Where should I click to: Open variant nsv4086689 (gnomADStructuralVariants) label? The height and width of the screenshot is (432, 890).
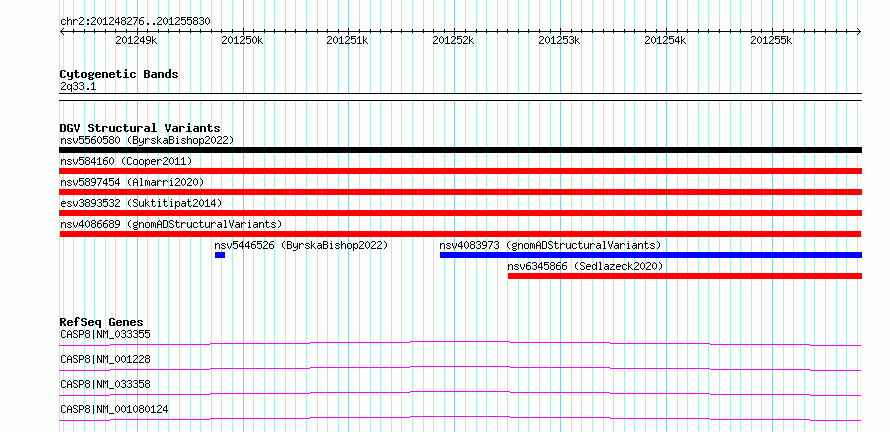(171, 224)
